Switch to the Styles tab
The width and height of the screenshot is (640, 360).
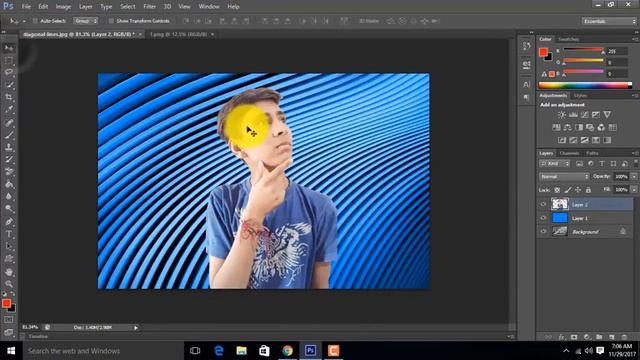coord(580,96)
